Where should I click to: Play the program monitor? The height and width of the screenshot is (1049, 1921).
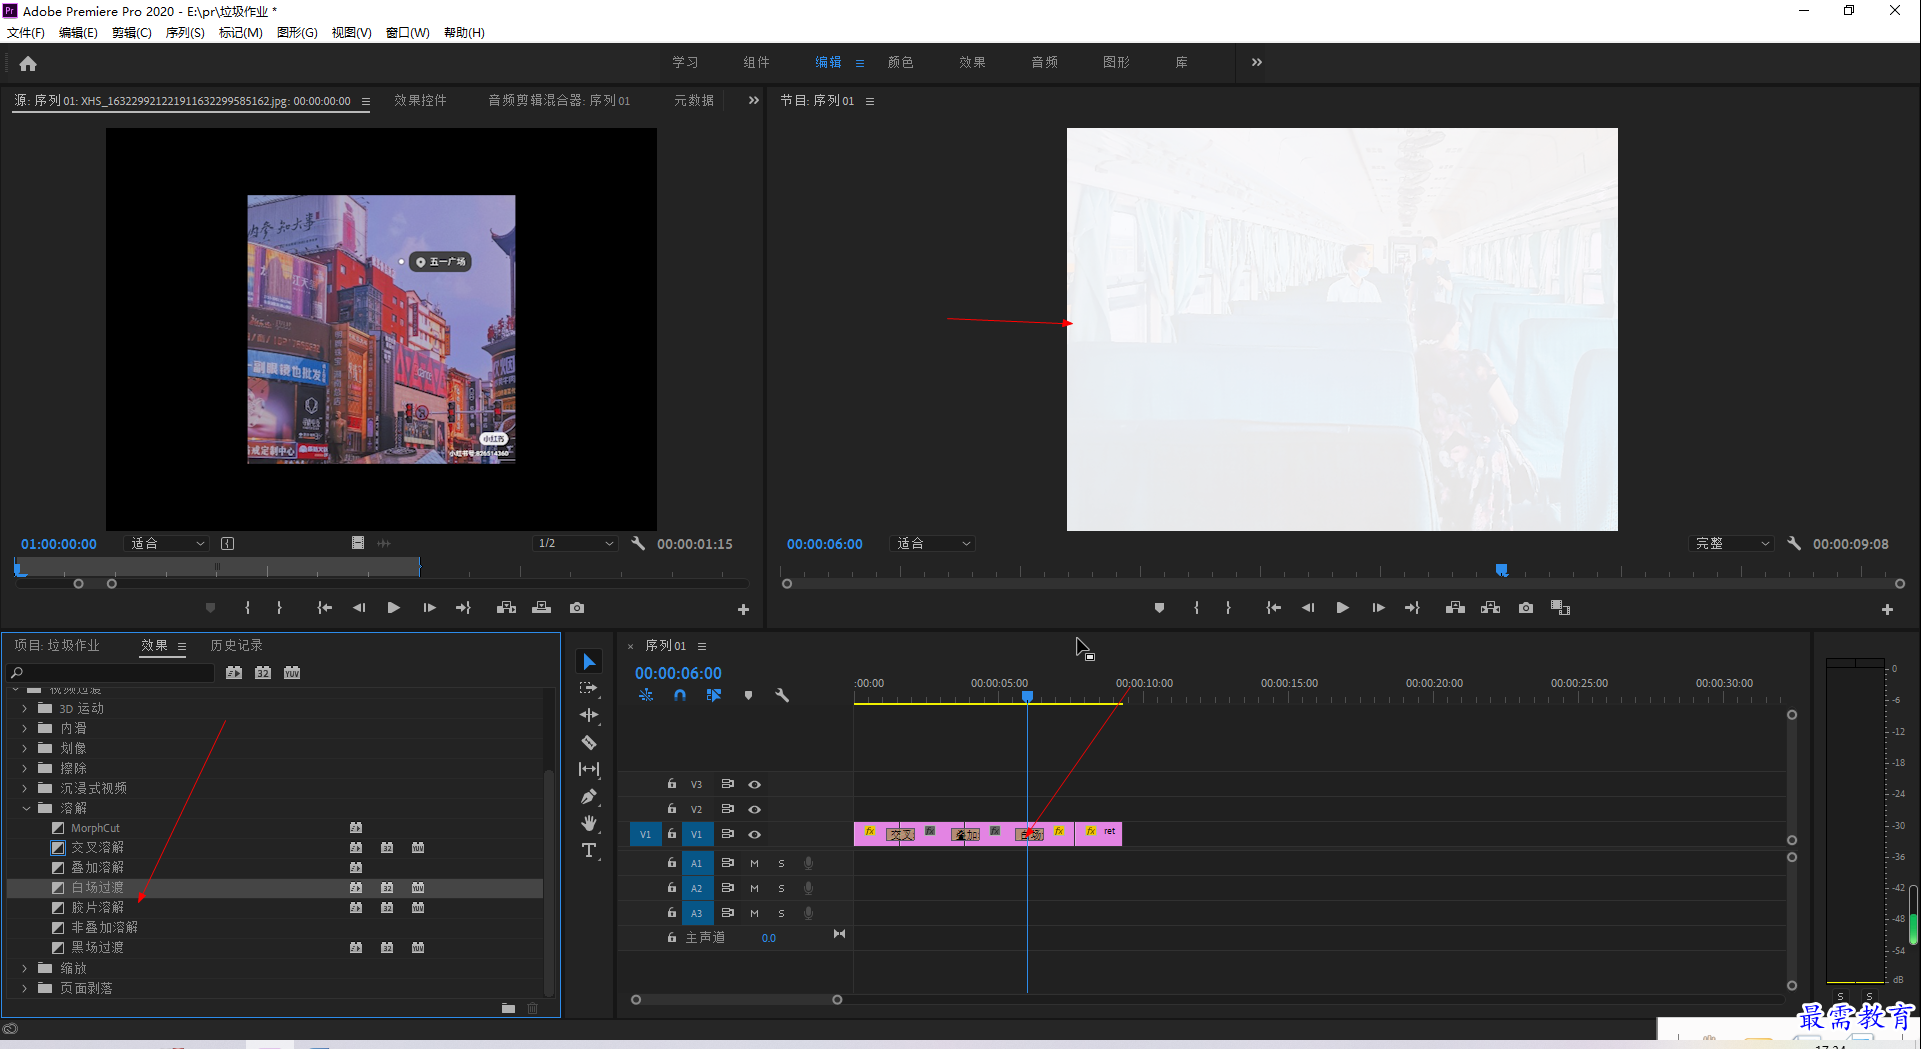pyautogui.click(x=1342, y=608)
